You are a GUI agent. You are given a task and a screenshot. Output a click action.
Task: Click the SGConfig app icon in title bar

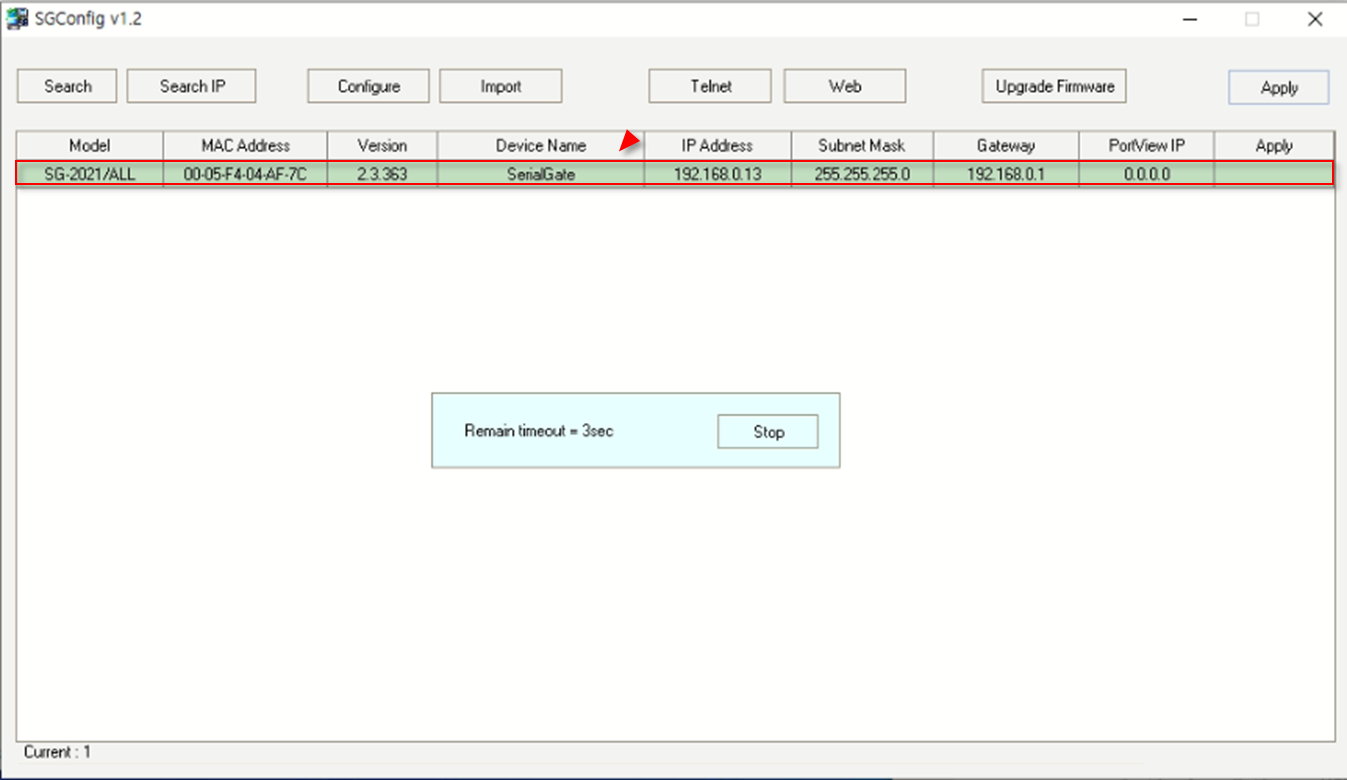click(17, 18)
